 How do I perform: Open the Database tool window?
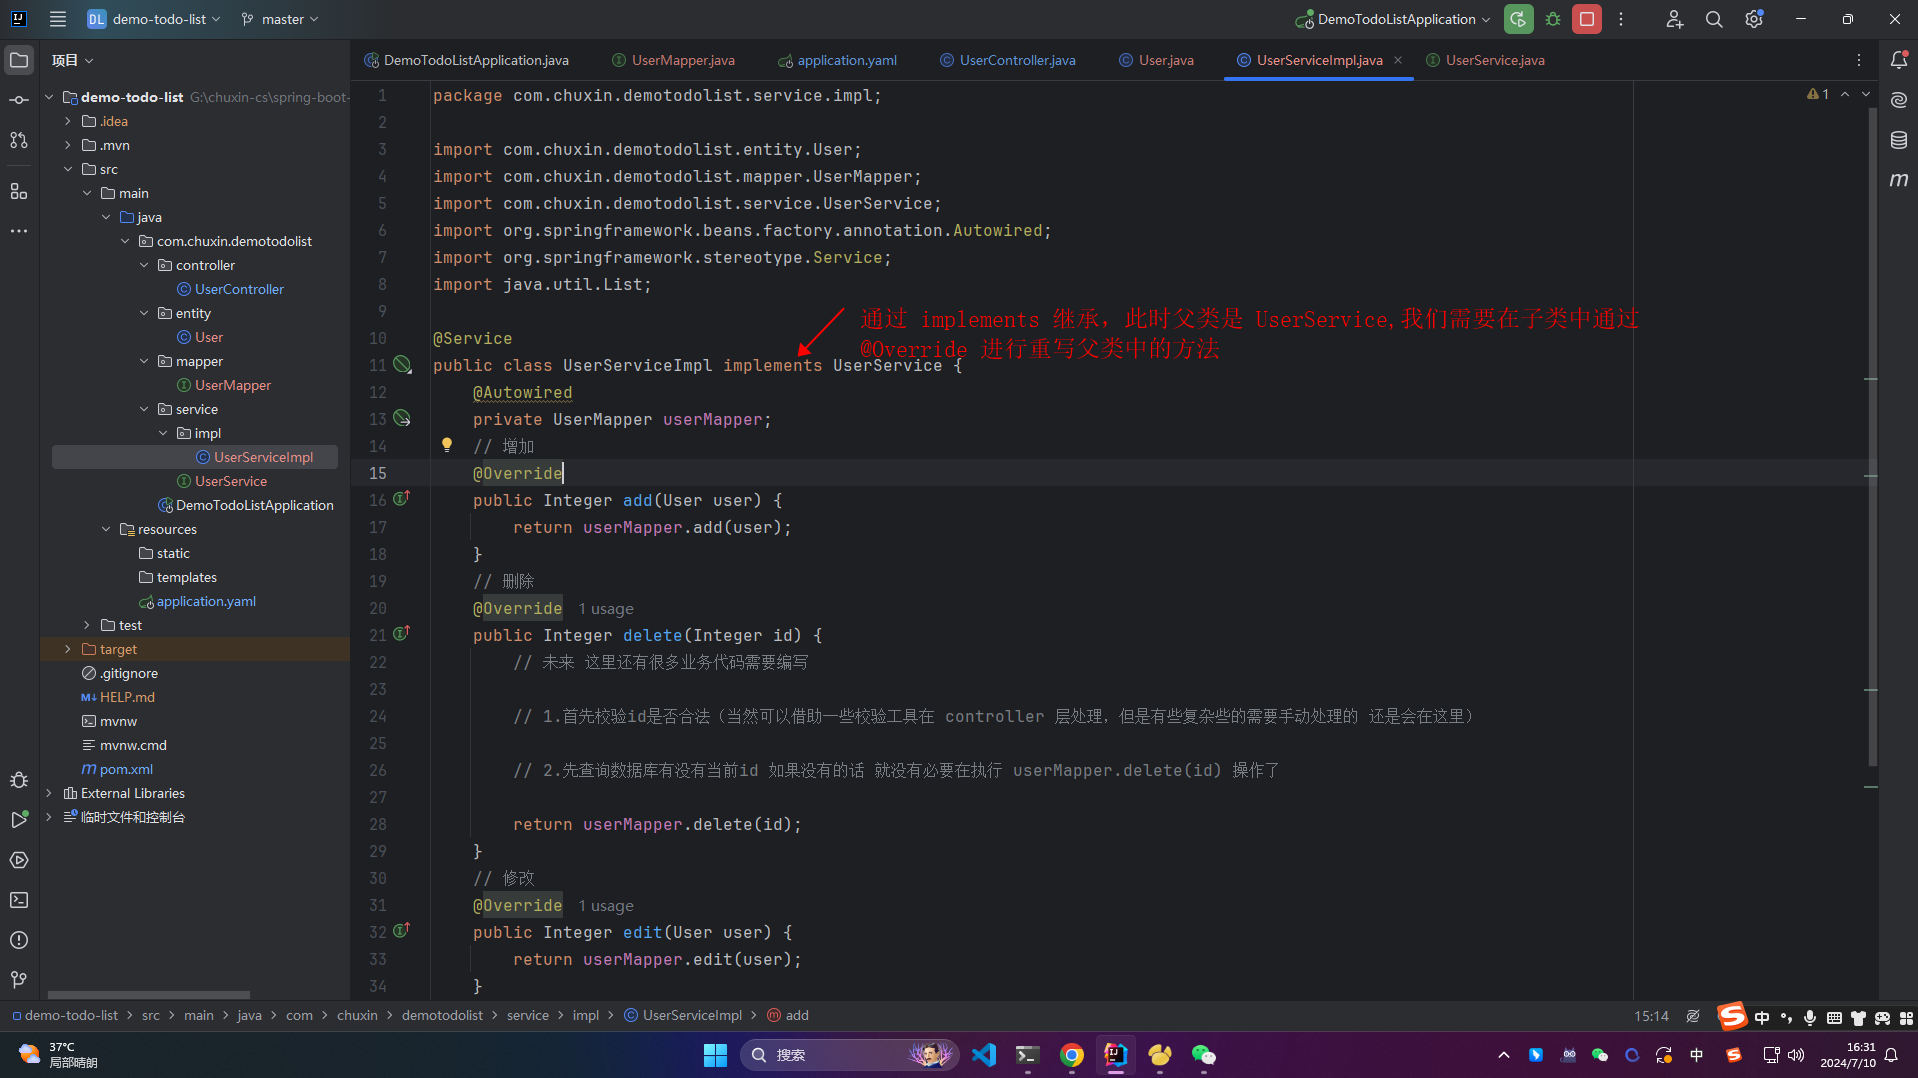[1899, 140]
